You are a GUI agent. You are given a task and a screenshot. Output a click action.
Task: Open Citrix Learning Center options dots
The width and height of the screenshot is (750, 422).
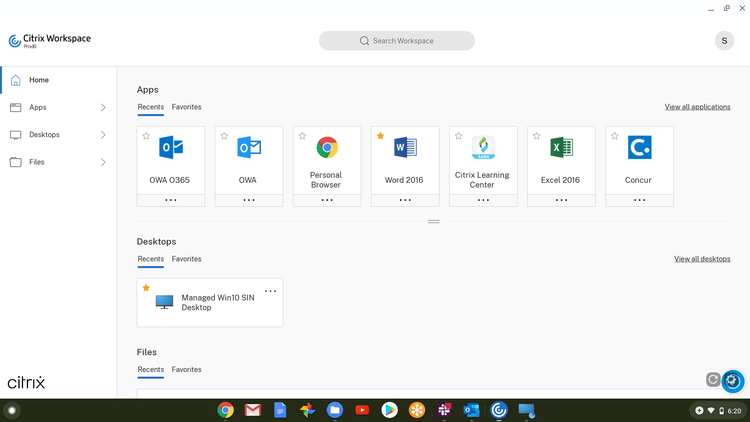pos(483,200)
